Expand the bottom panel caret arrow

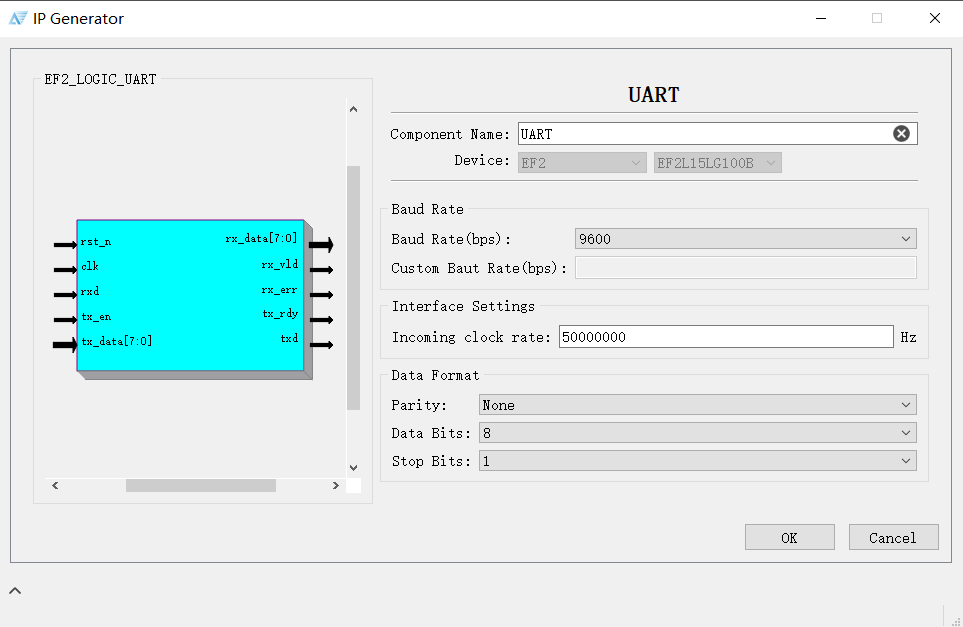[x=15, y=591]
